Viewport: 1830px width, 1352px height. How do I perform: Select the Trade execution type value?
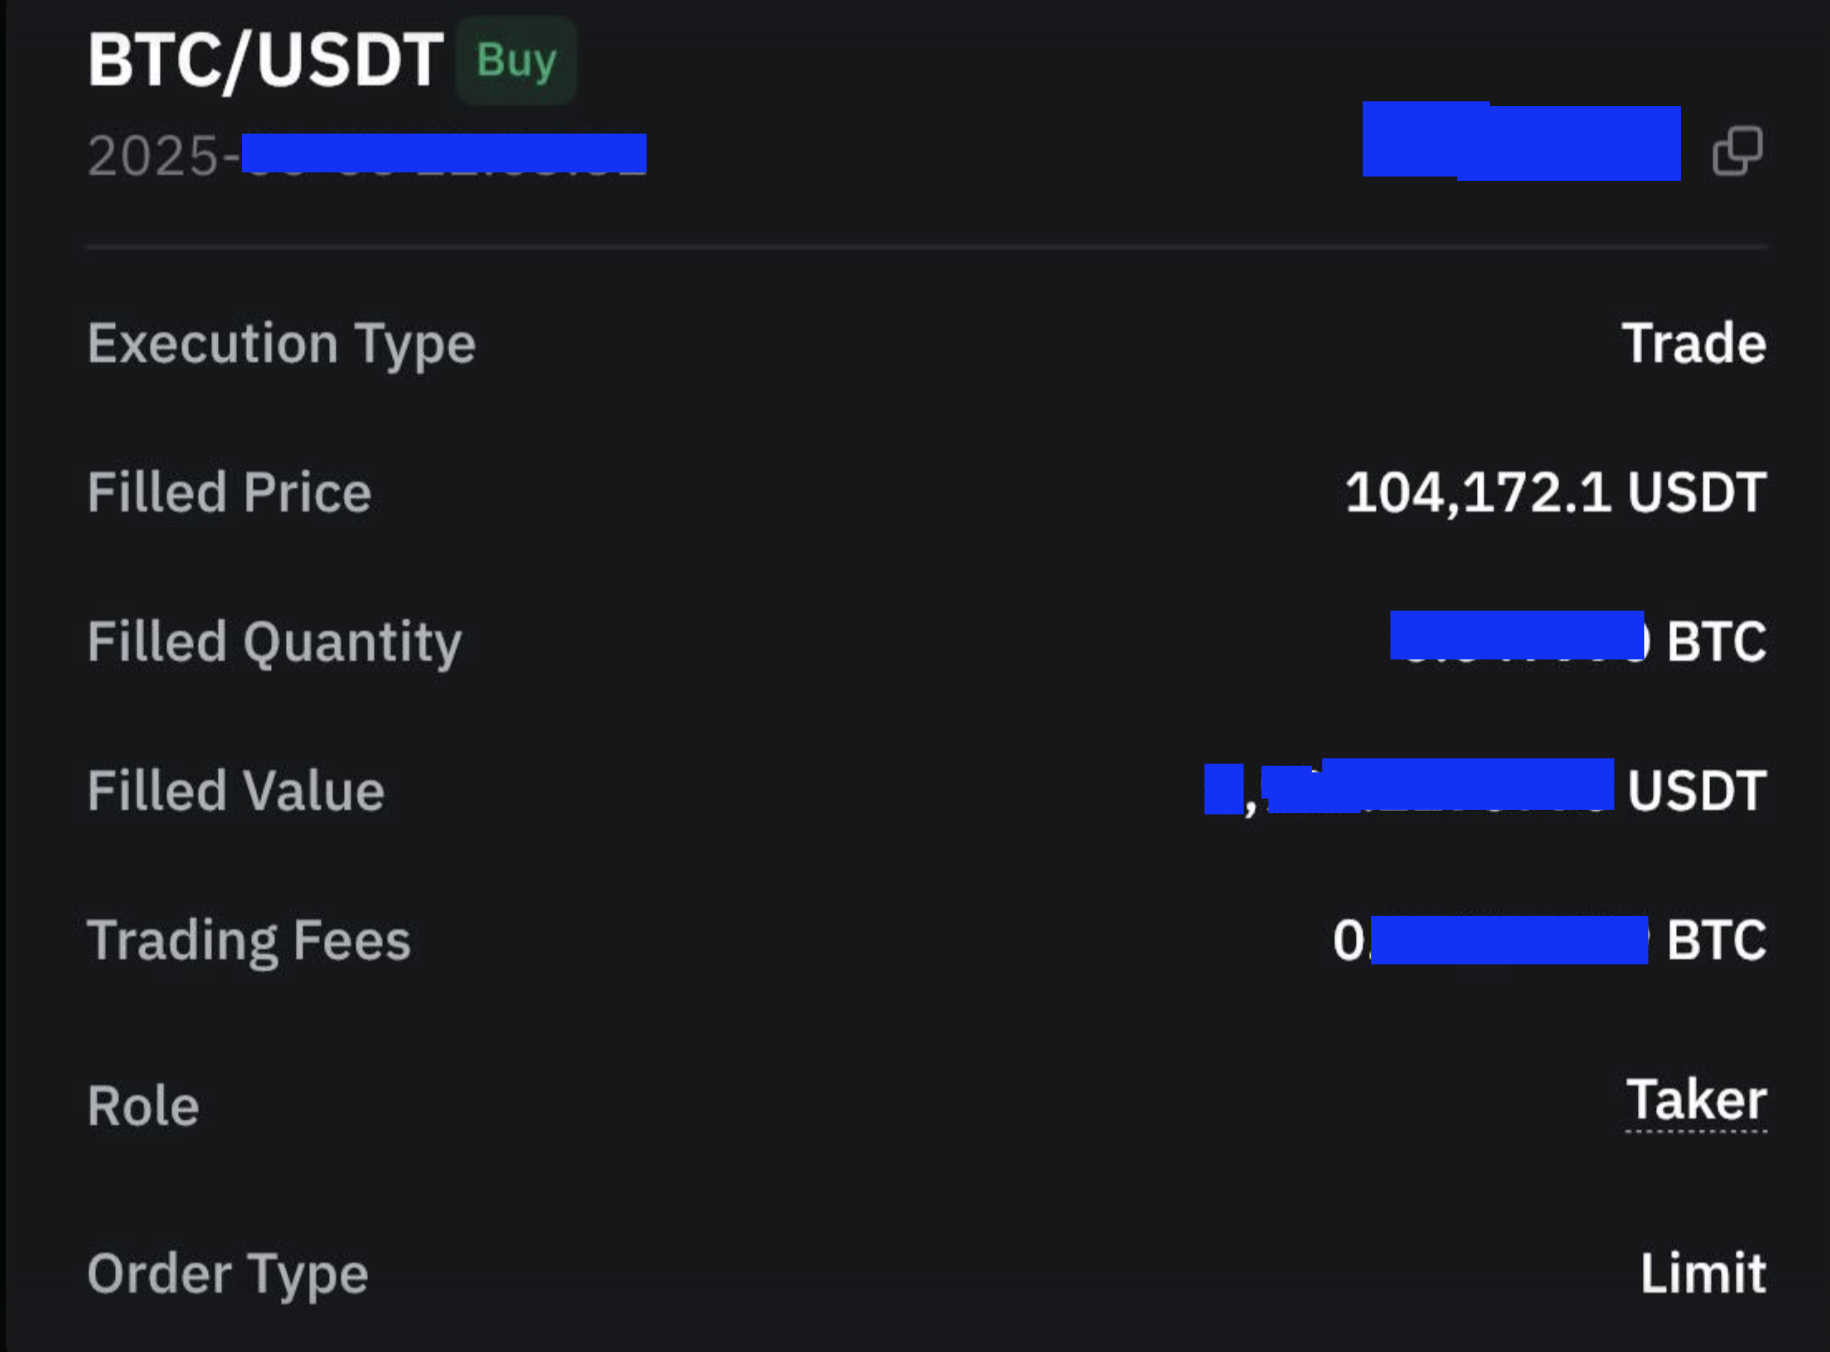pos(1693,344)
